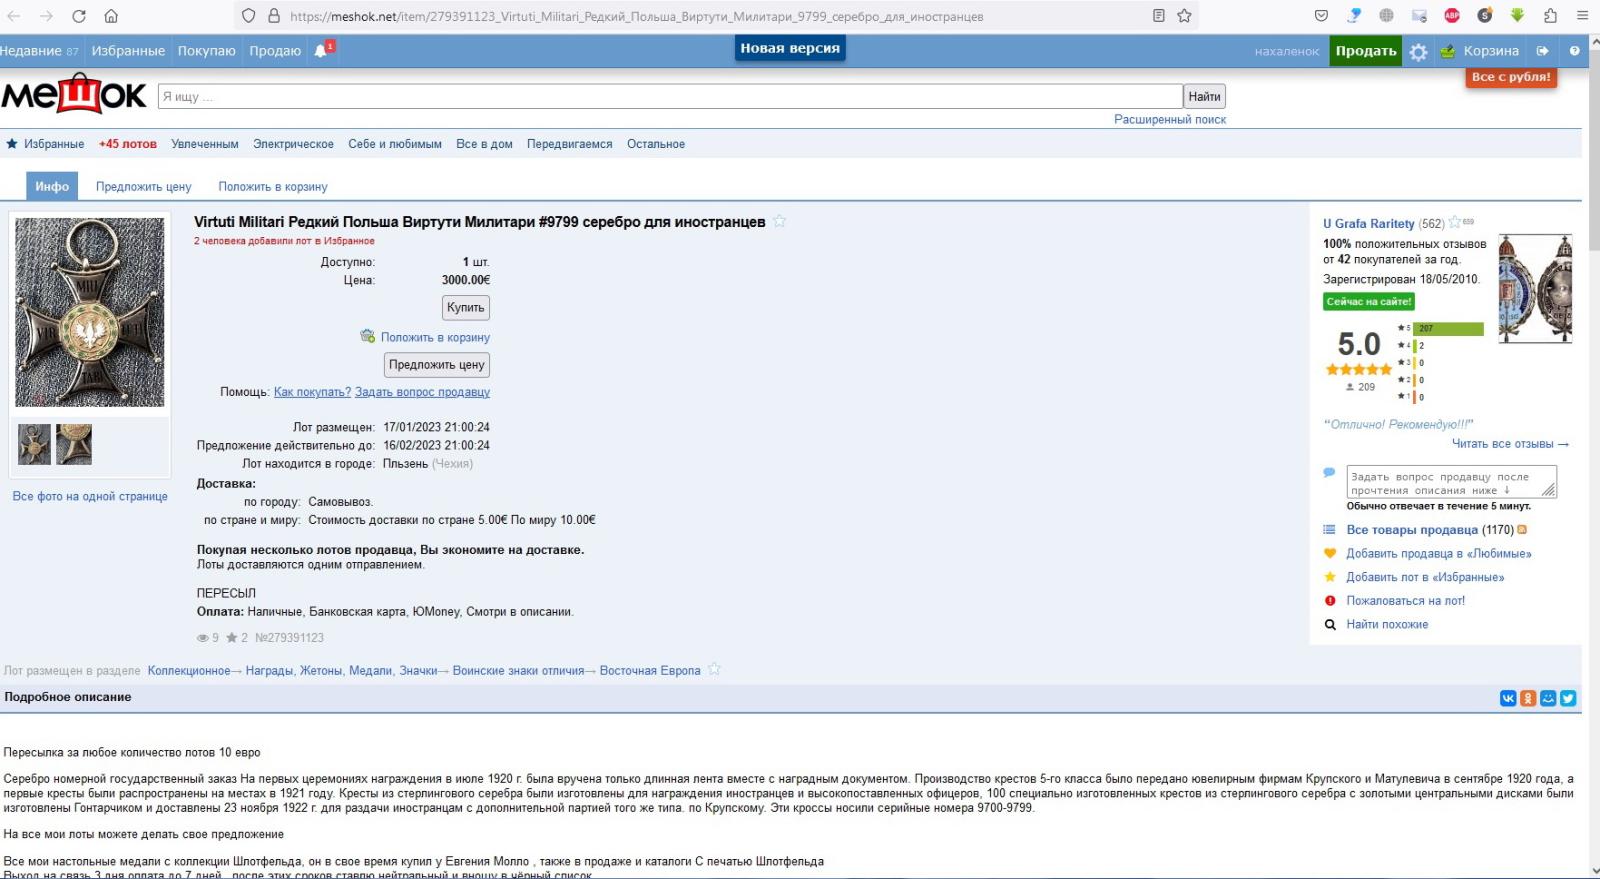Open the Firefox hamburger menu
Screen dimensions: 1600x879
tap(1582, 16)
